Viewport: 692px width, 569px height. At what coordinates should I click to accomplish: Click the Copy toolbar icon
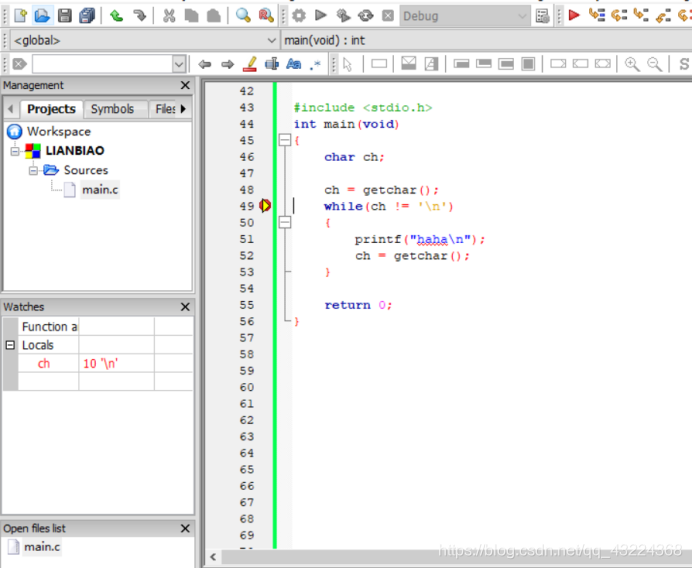[x=192, y=16]
